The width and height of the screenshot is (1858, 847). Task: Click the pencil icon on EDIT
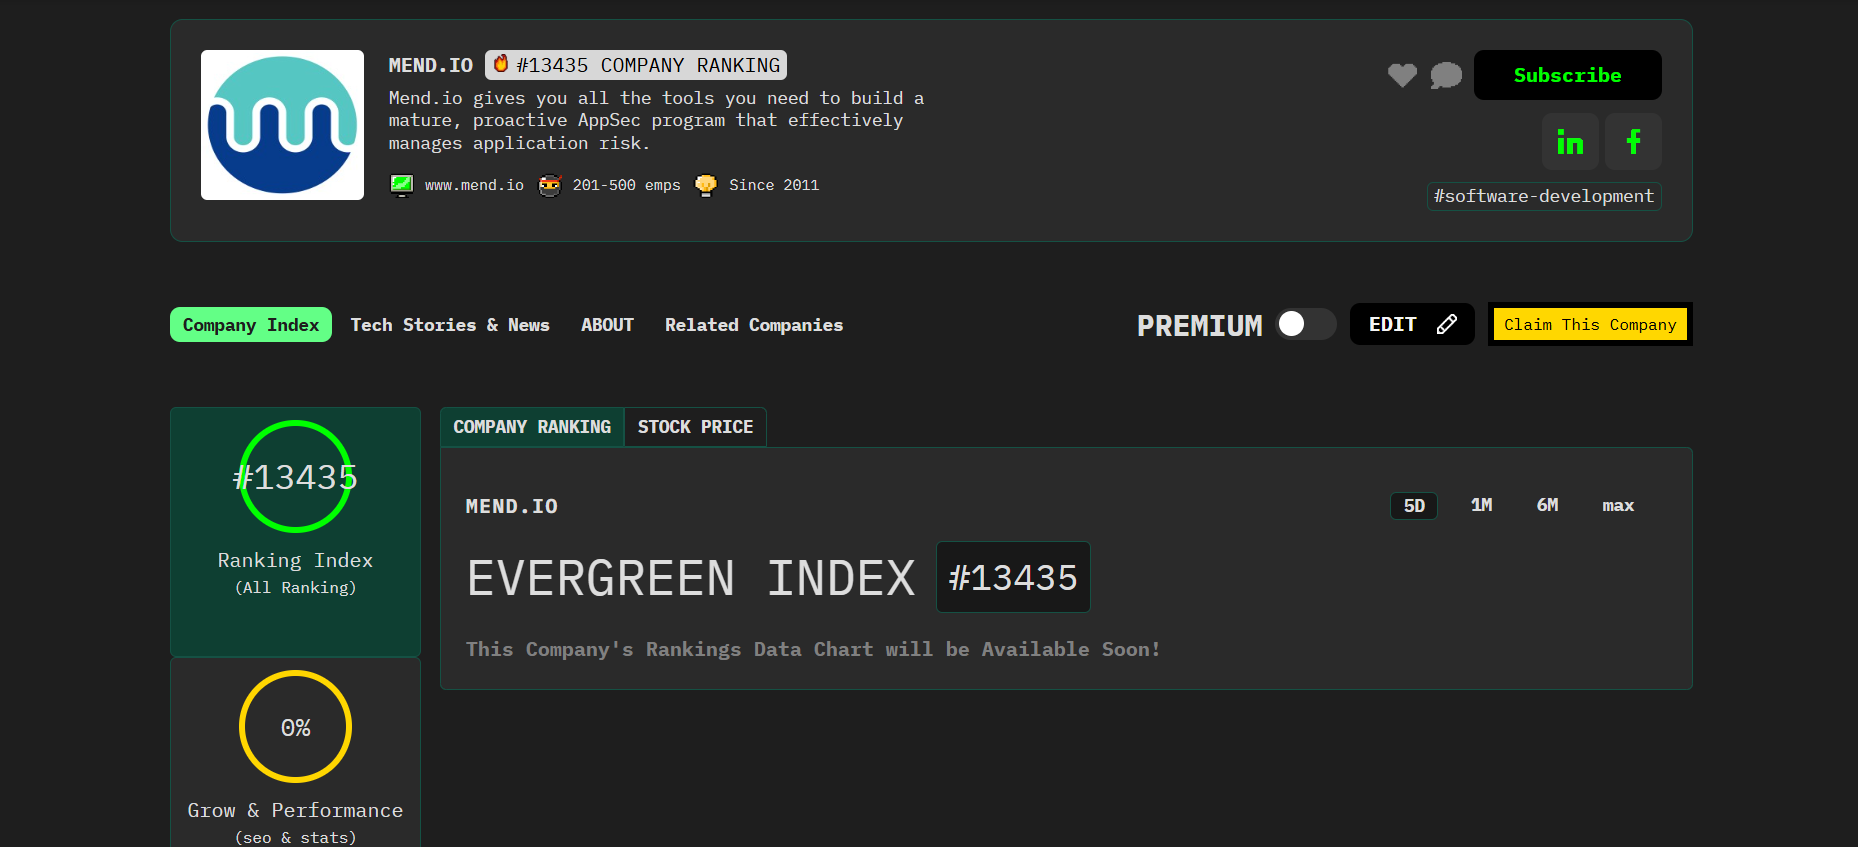click(1446, 324)
